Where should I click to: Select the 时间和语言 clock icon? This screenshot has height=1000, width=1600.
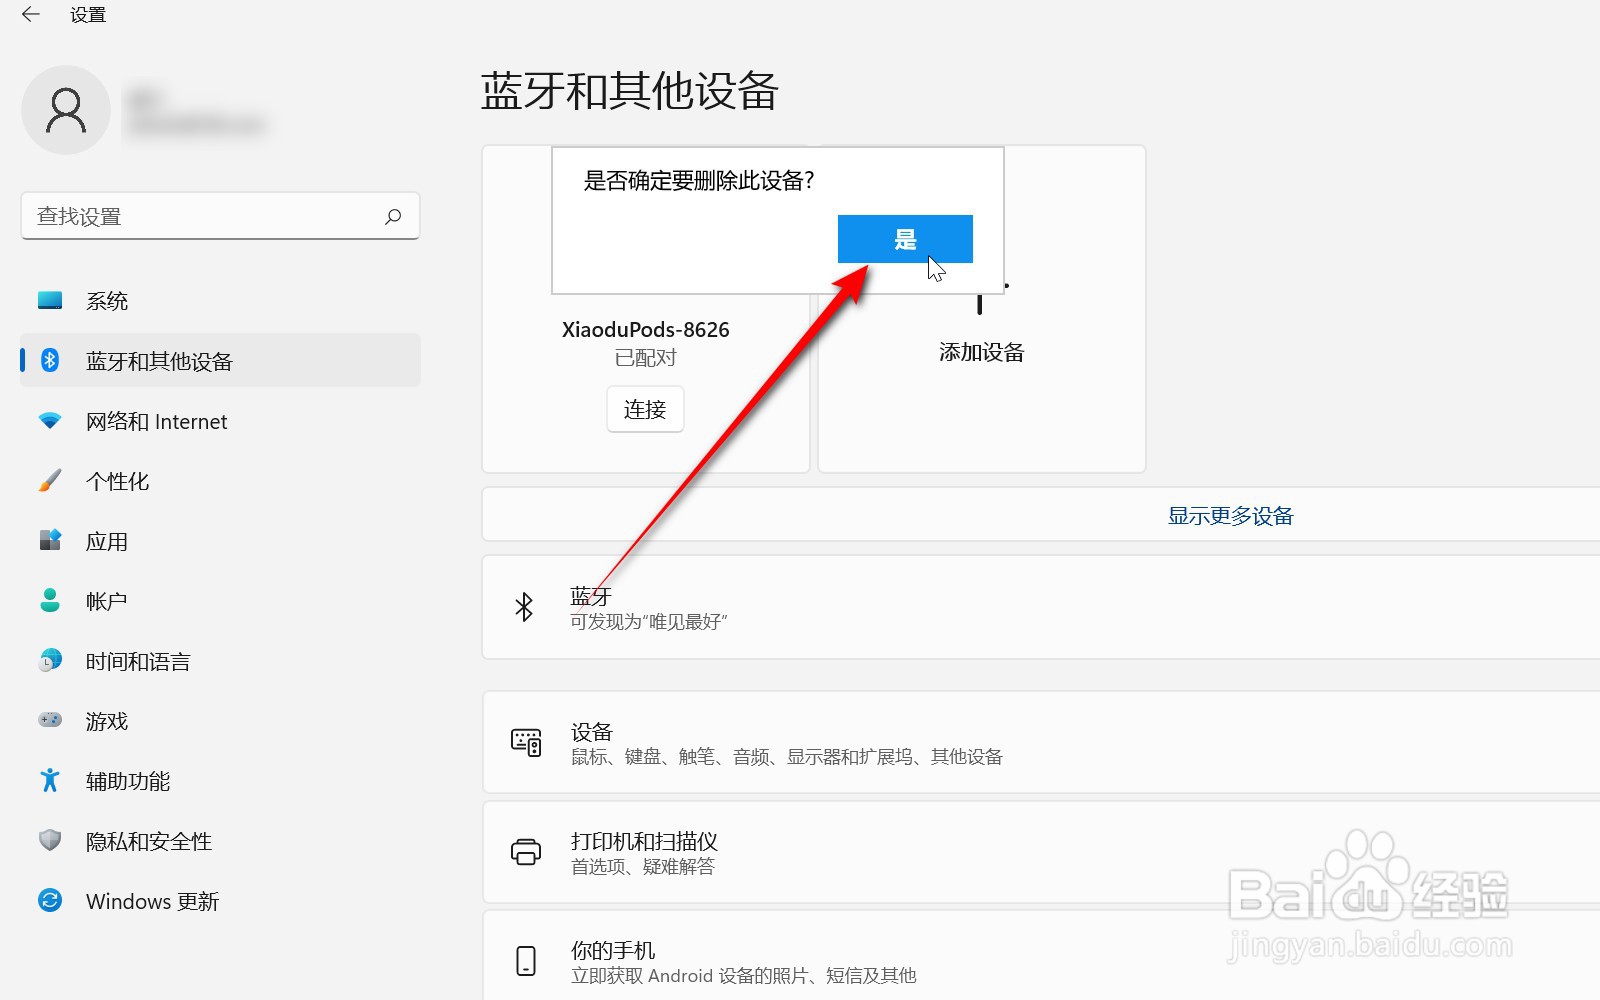pos(49,661)
